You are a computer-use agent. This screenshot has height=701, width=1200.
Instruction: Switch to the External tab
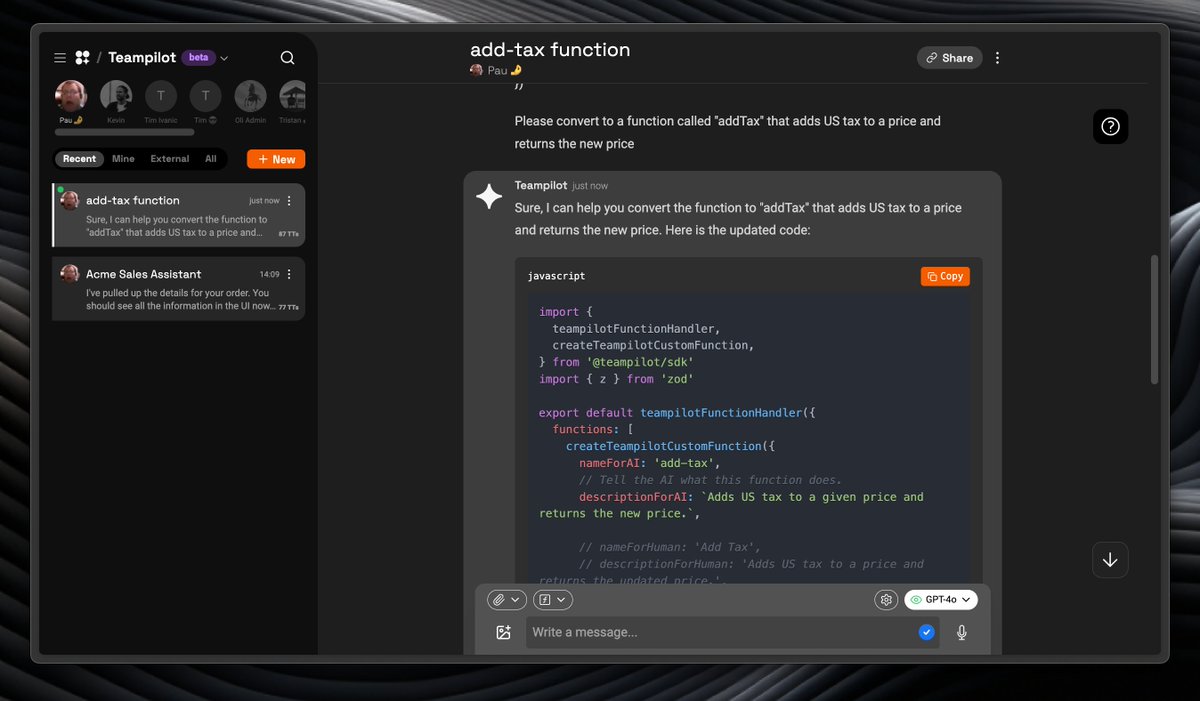coord(170,159)
